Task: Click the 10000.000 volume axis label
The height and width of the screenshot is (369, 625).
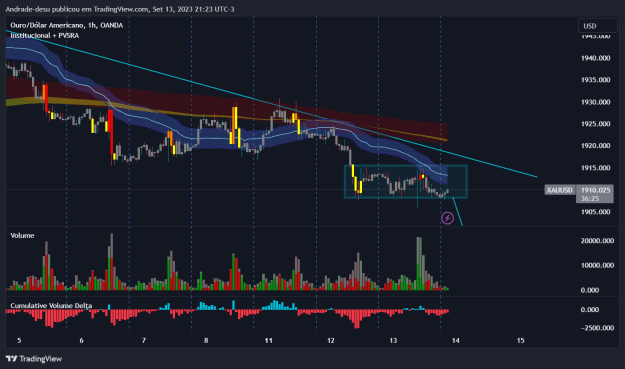Action: 597,265
